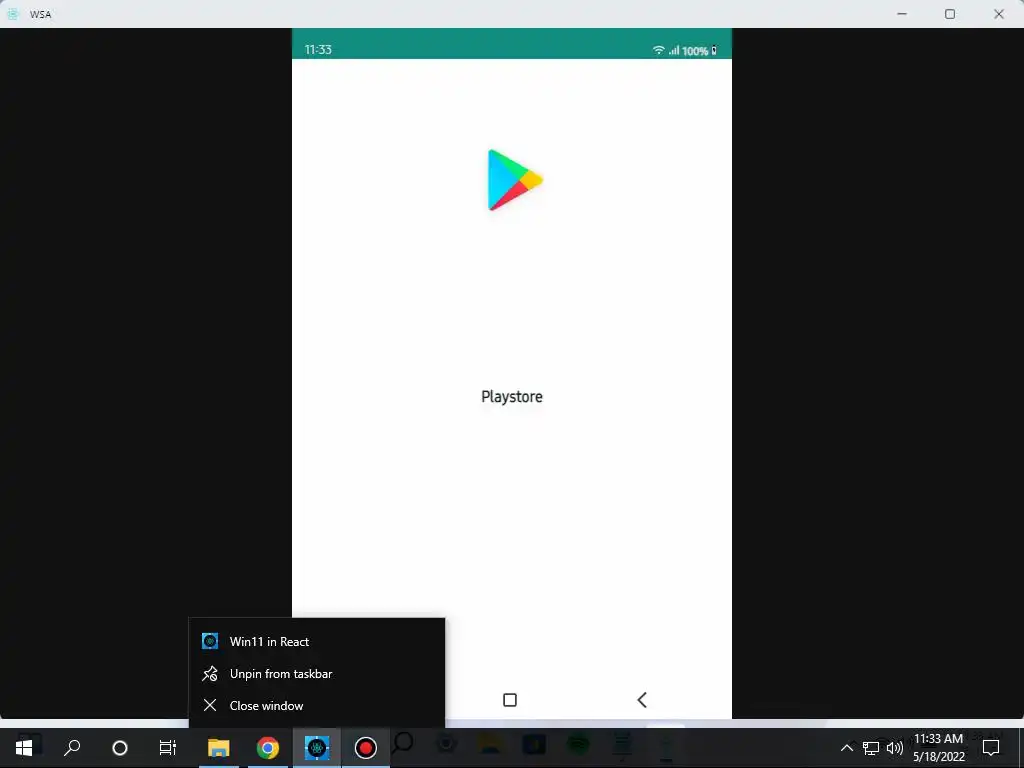Tap the Android recent apps square button
This screenshot has height=768, width=1024.
(510, 700)
